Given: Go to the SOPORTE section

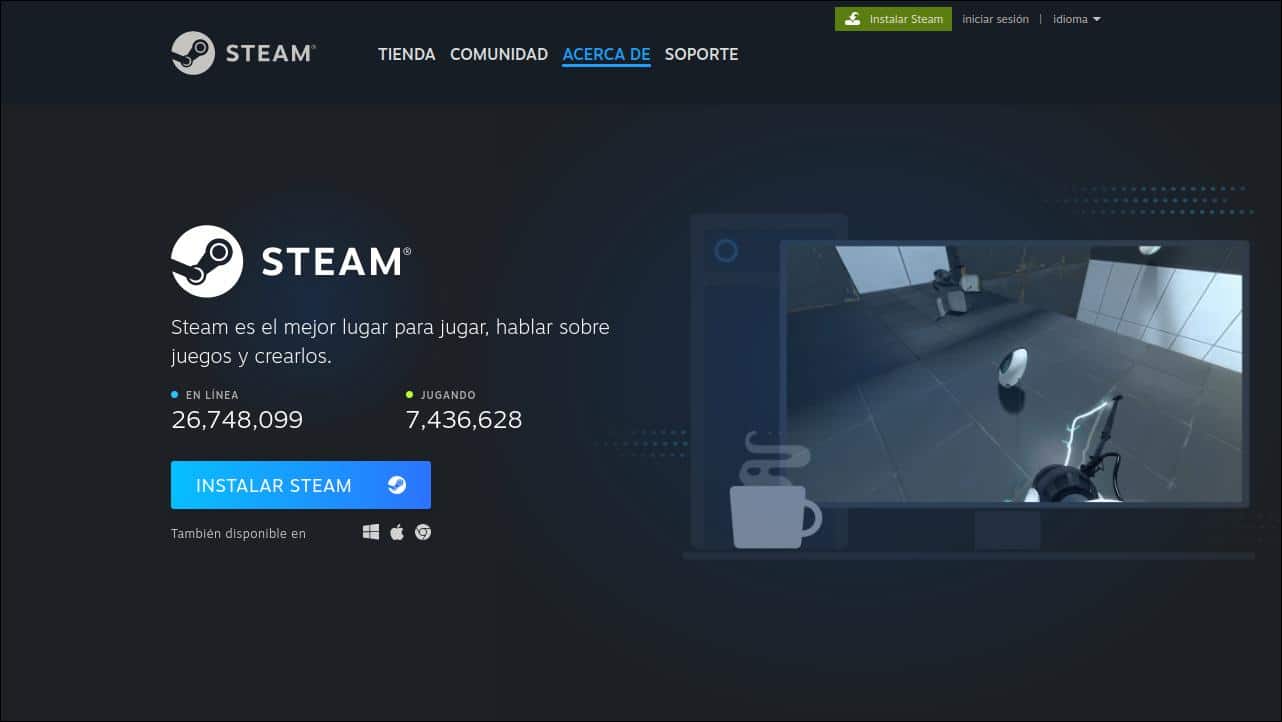Looking at the screenshot, I should pyautogui.click(x=702, y=54).
